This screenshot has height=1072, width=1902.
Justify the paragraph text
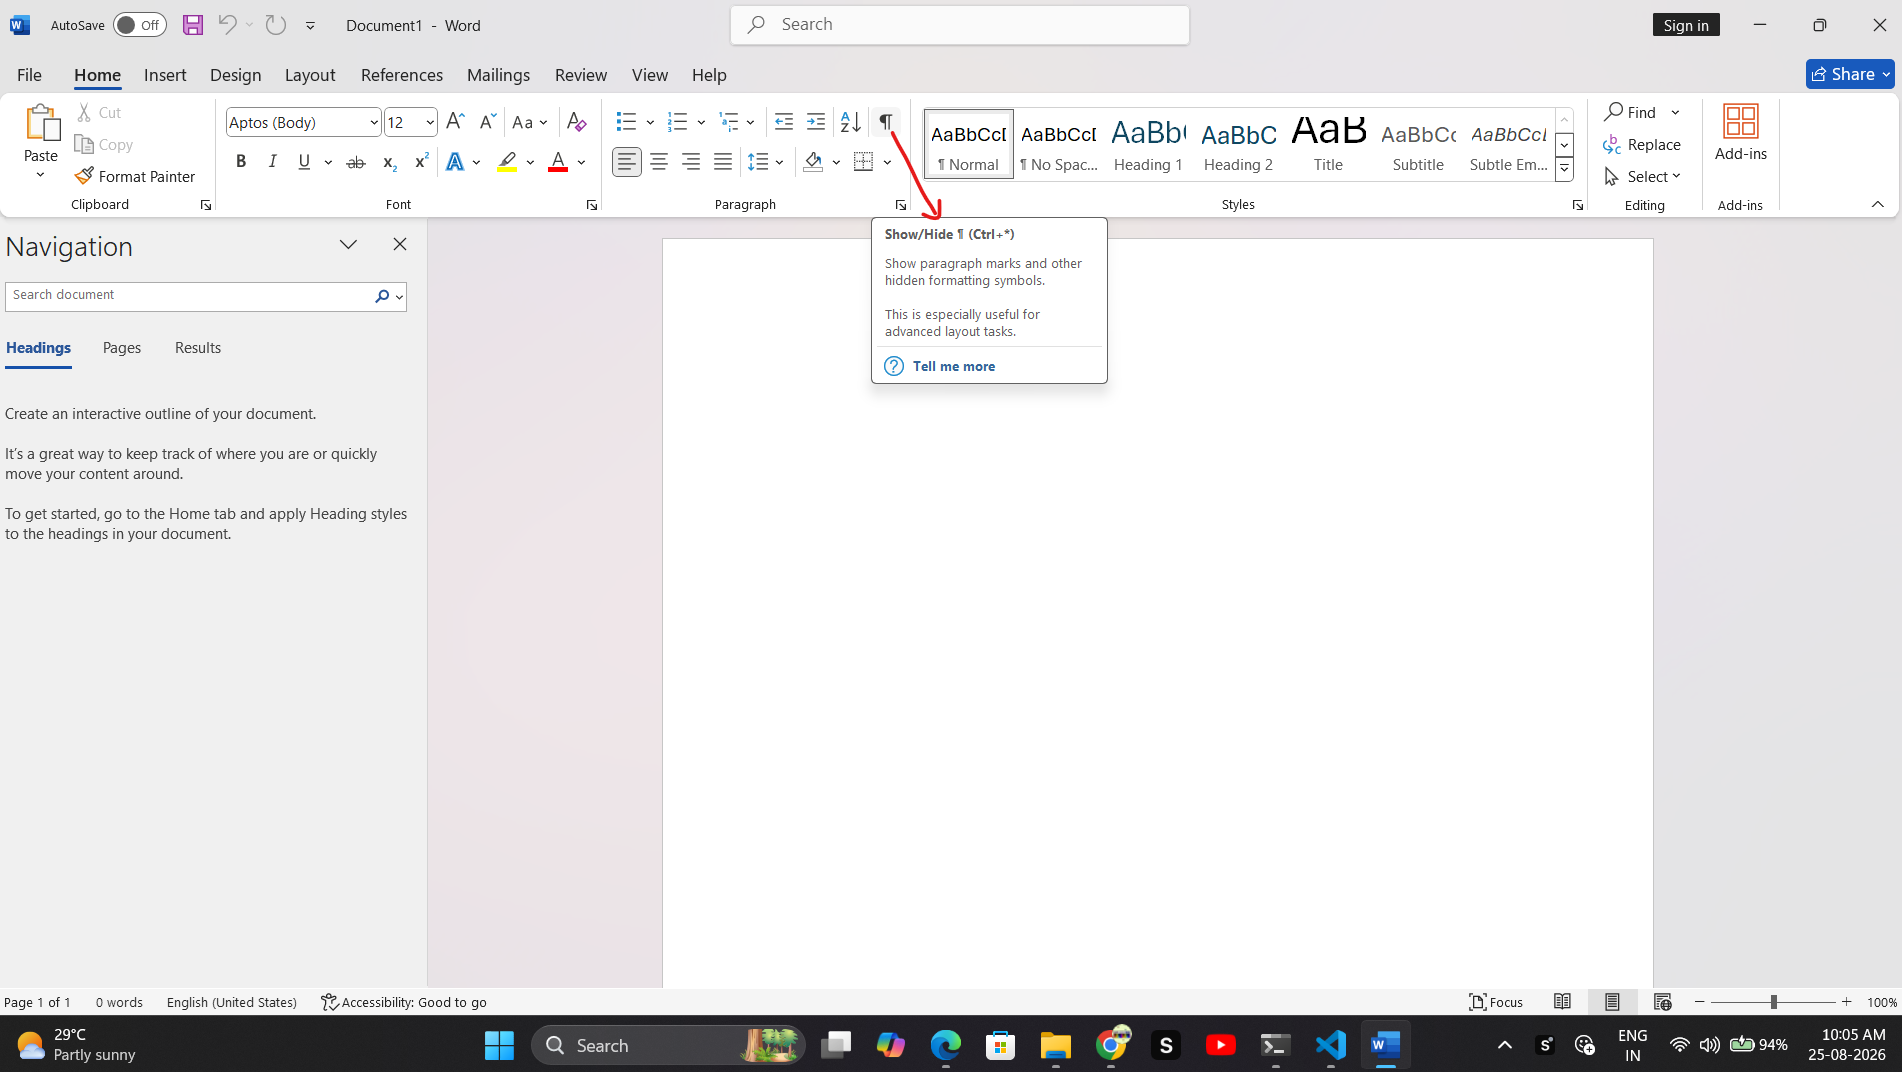pos(723,162)
